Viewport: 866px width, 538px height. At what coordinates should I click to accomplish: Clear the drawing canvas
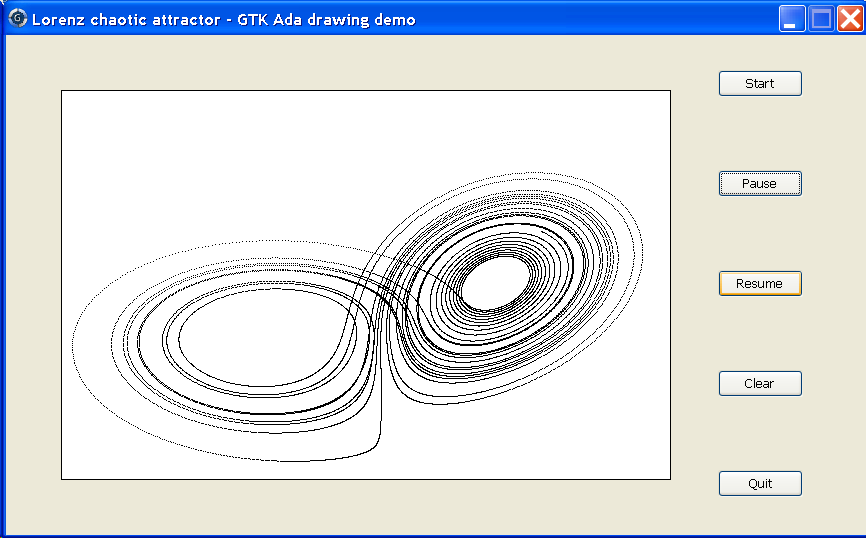tap(760, 383)
